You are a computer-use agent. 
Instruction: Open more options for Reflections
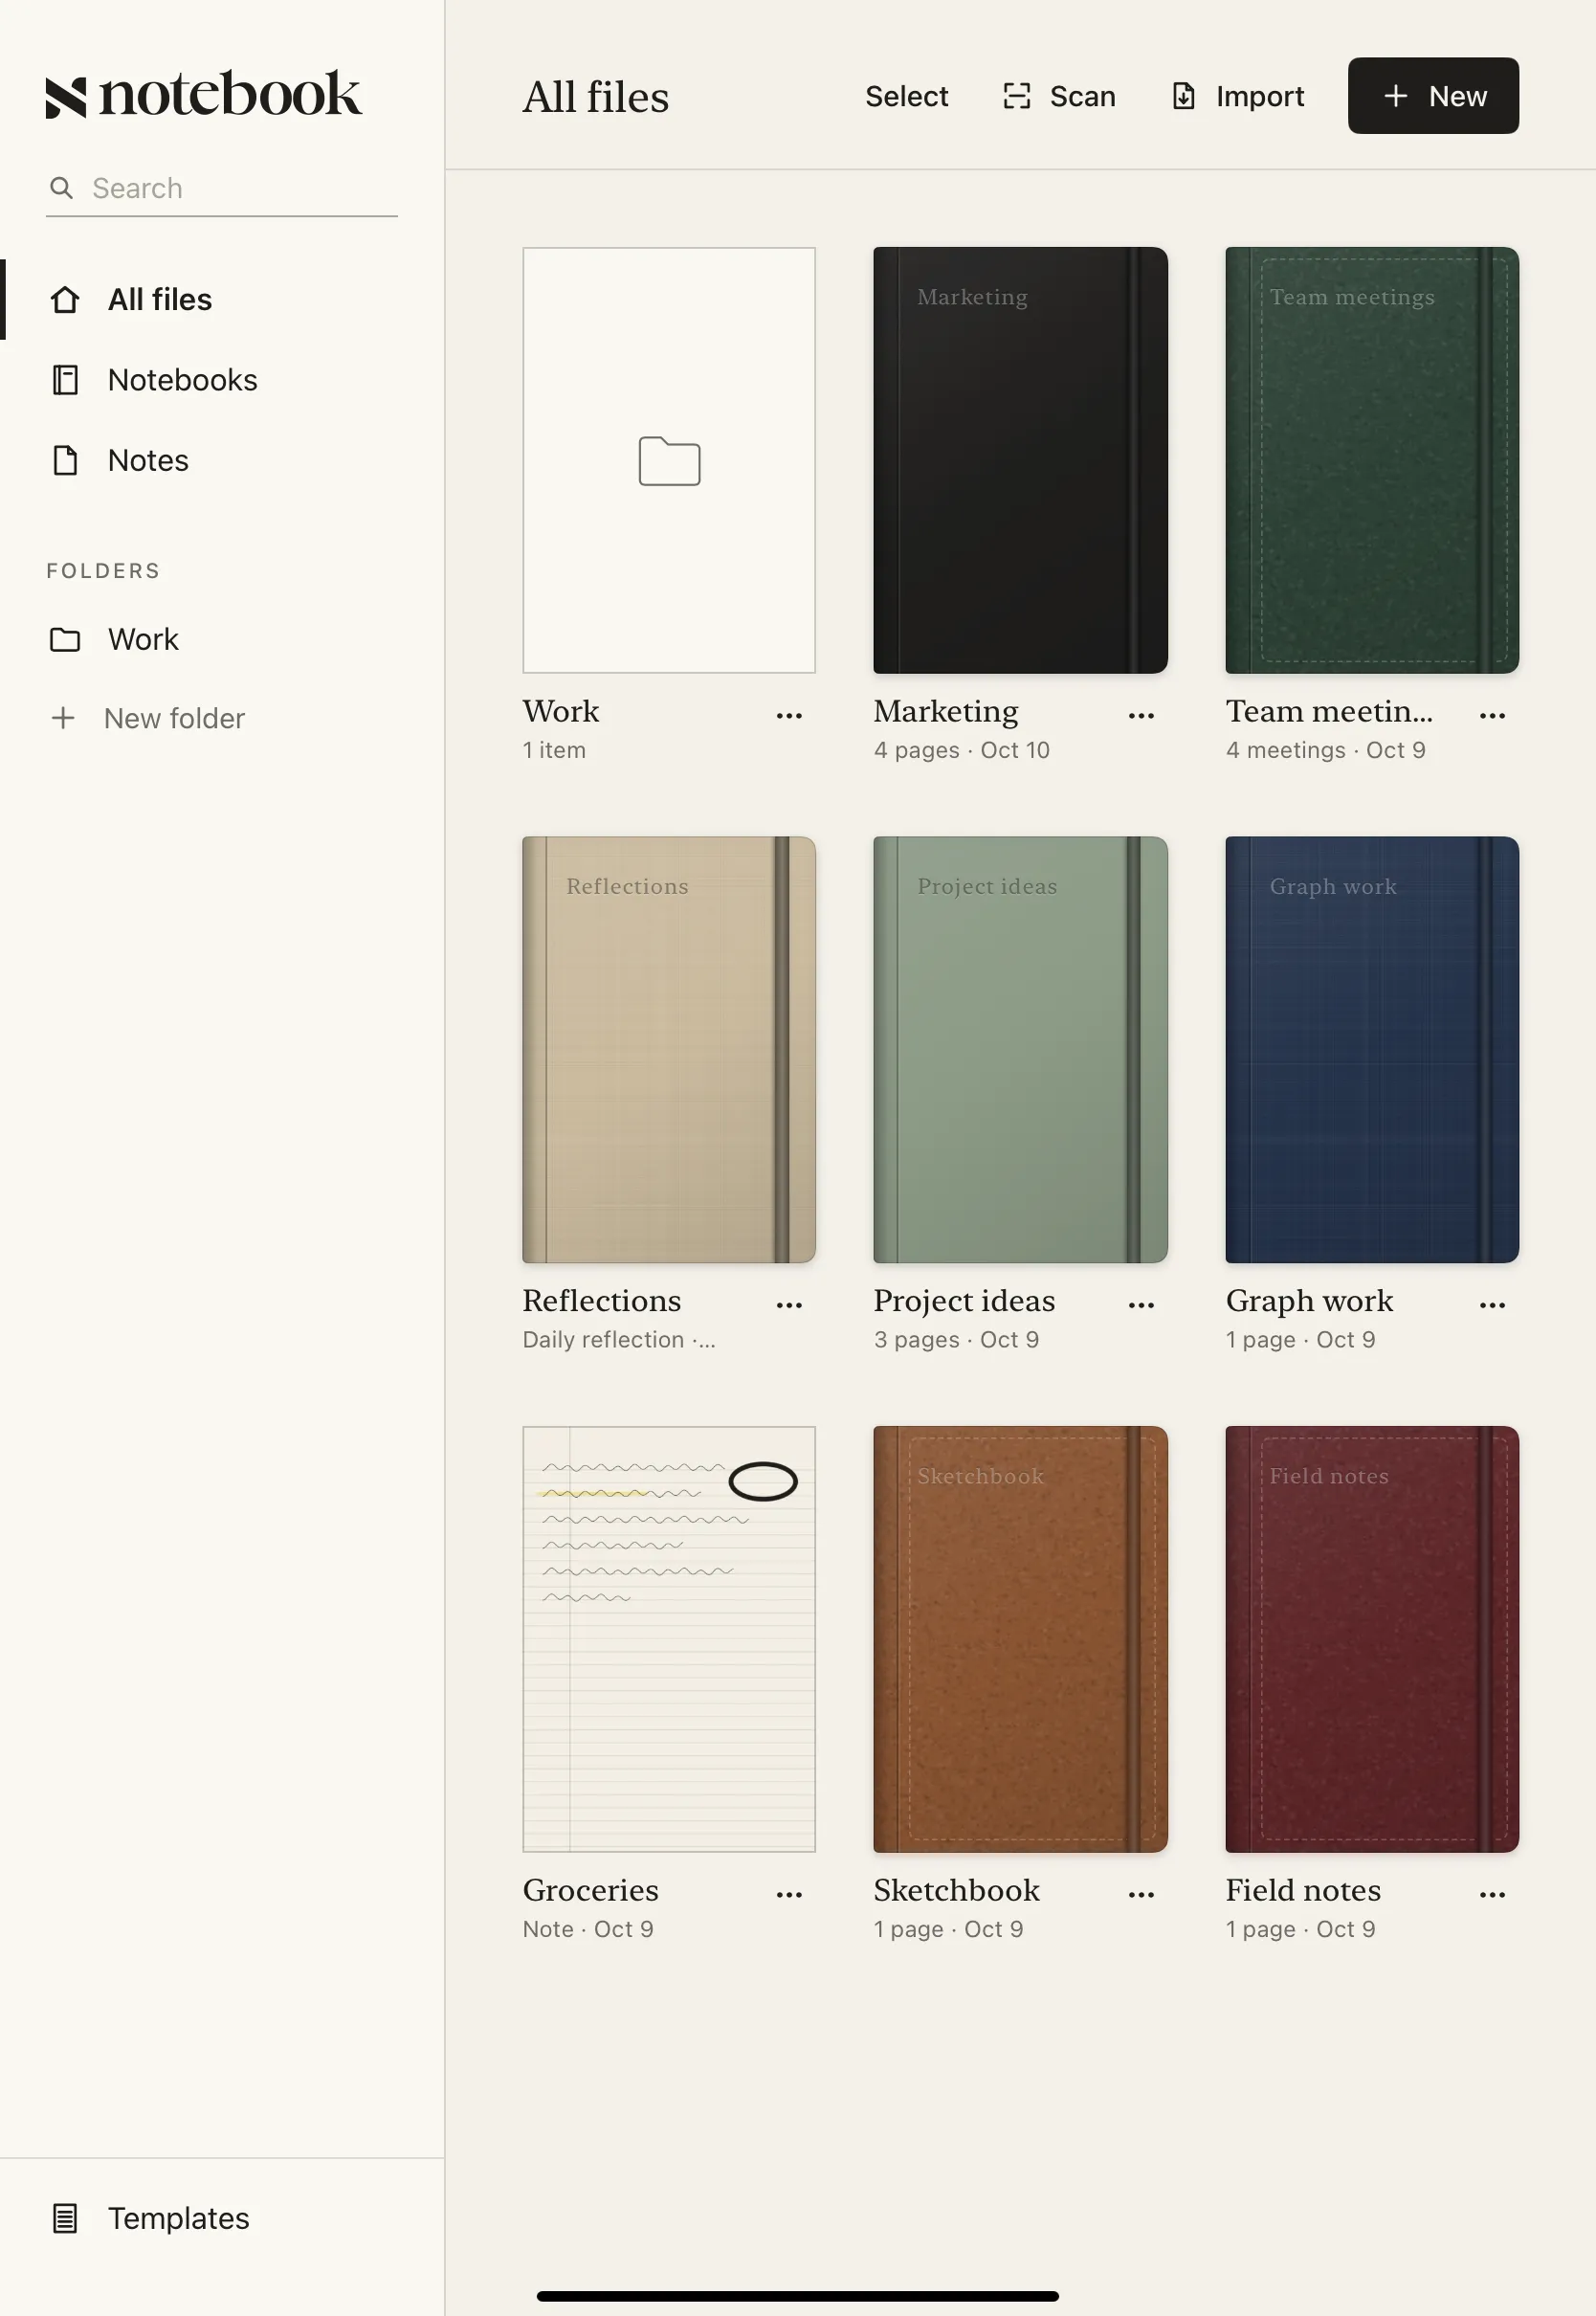(789, 1305)
